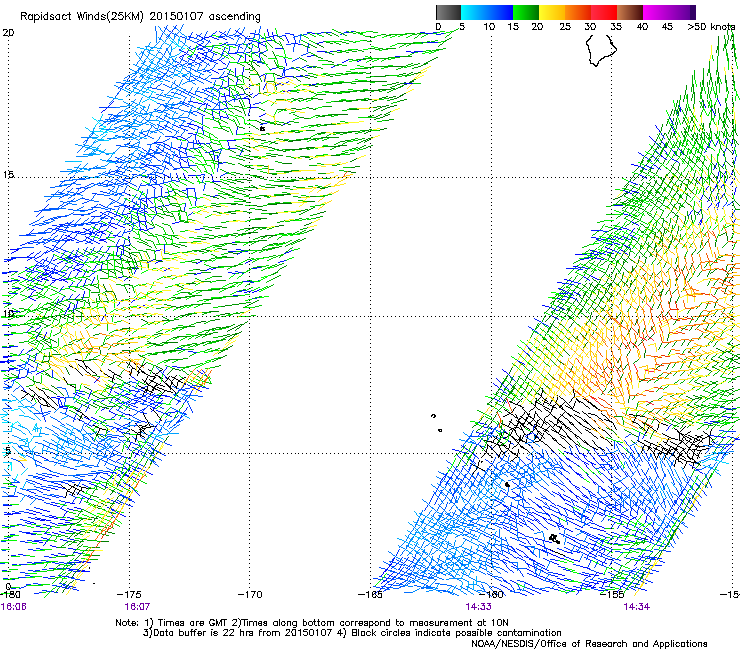This screenshot has width=740, height=650.
Task: Click the red 30-35 knots legend swatch
Action: coord(604,12)
